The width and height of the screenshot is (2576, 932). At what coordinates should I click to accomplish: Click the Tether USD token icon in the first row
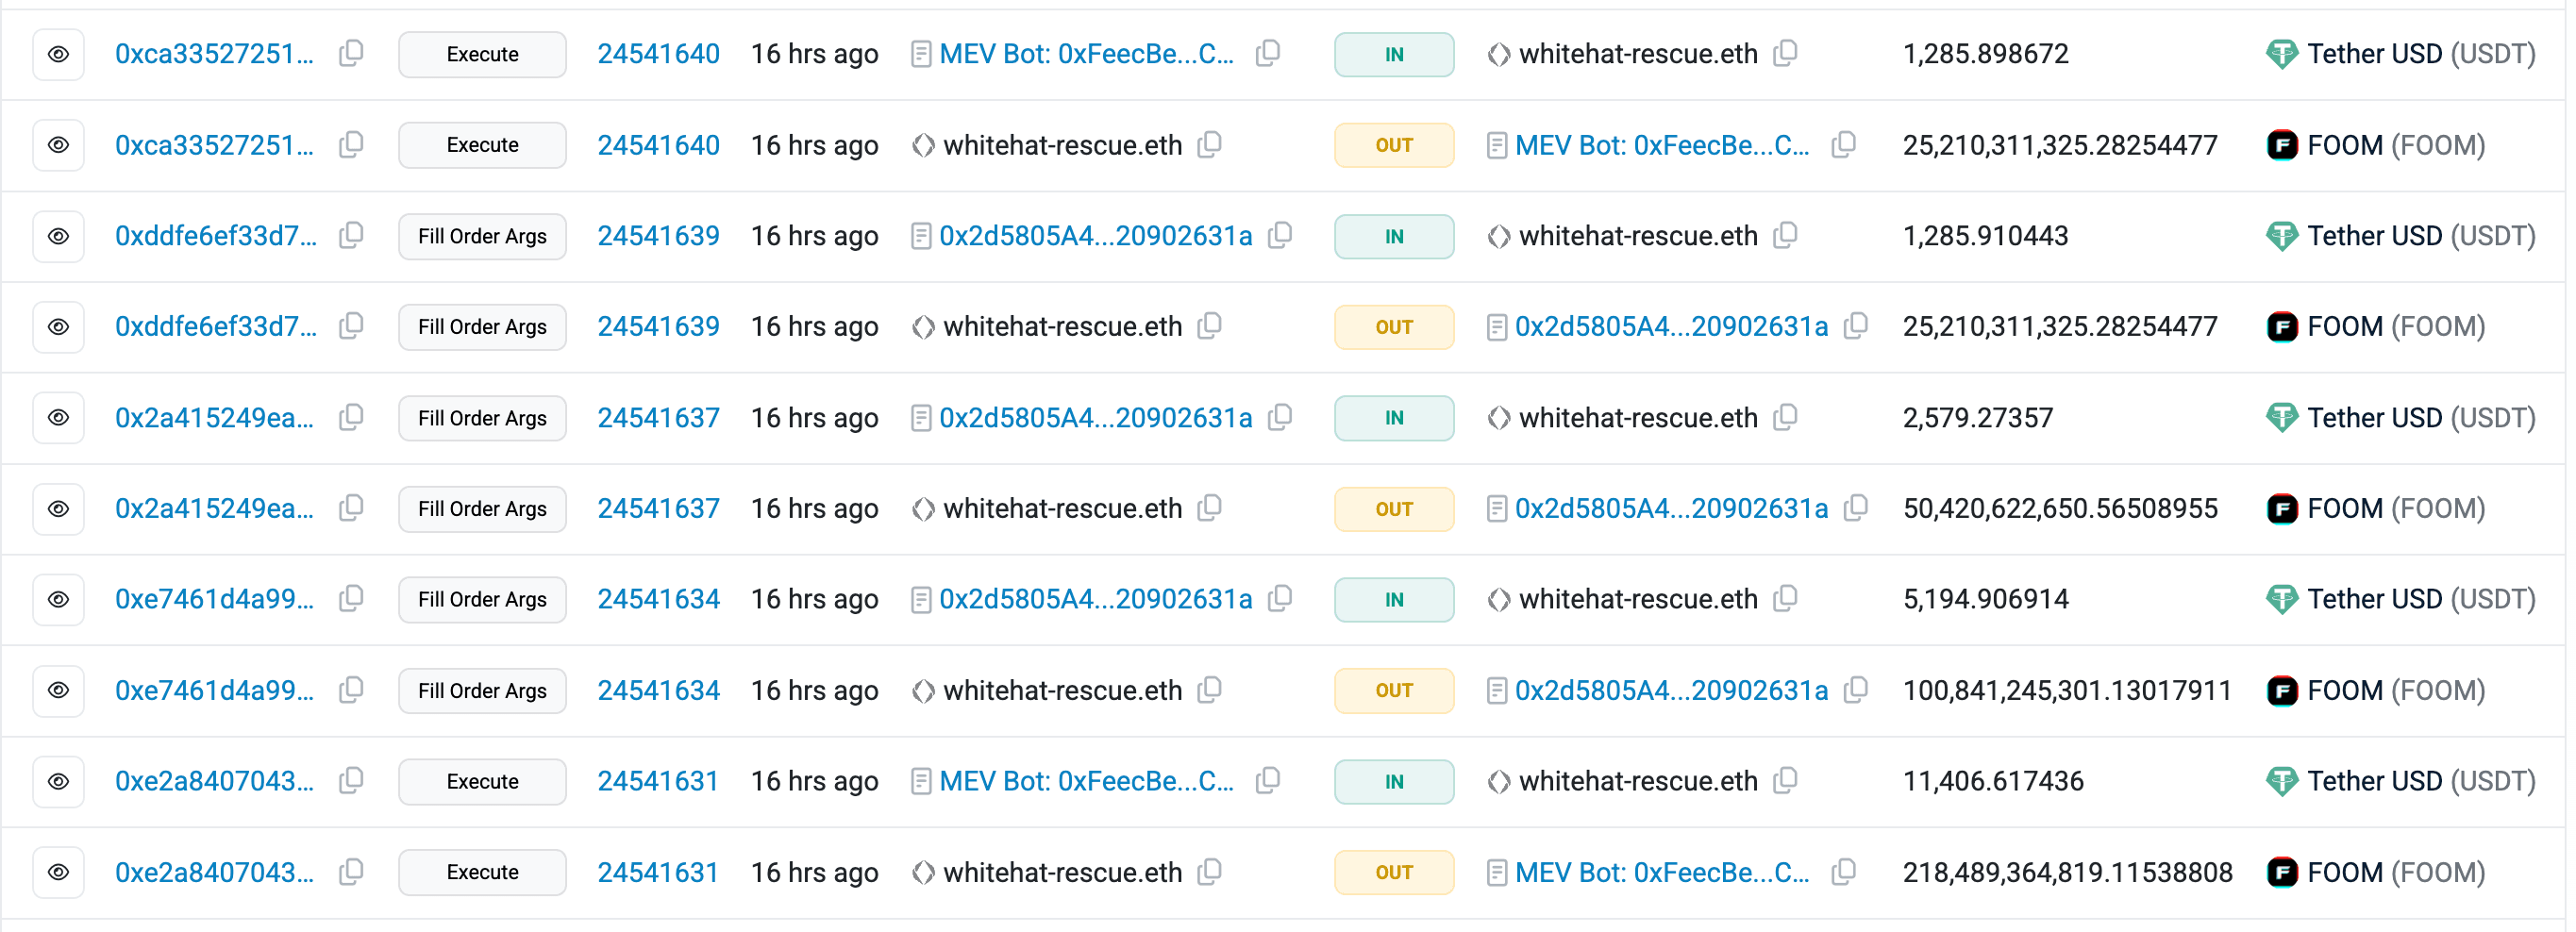click(2283, 54)
